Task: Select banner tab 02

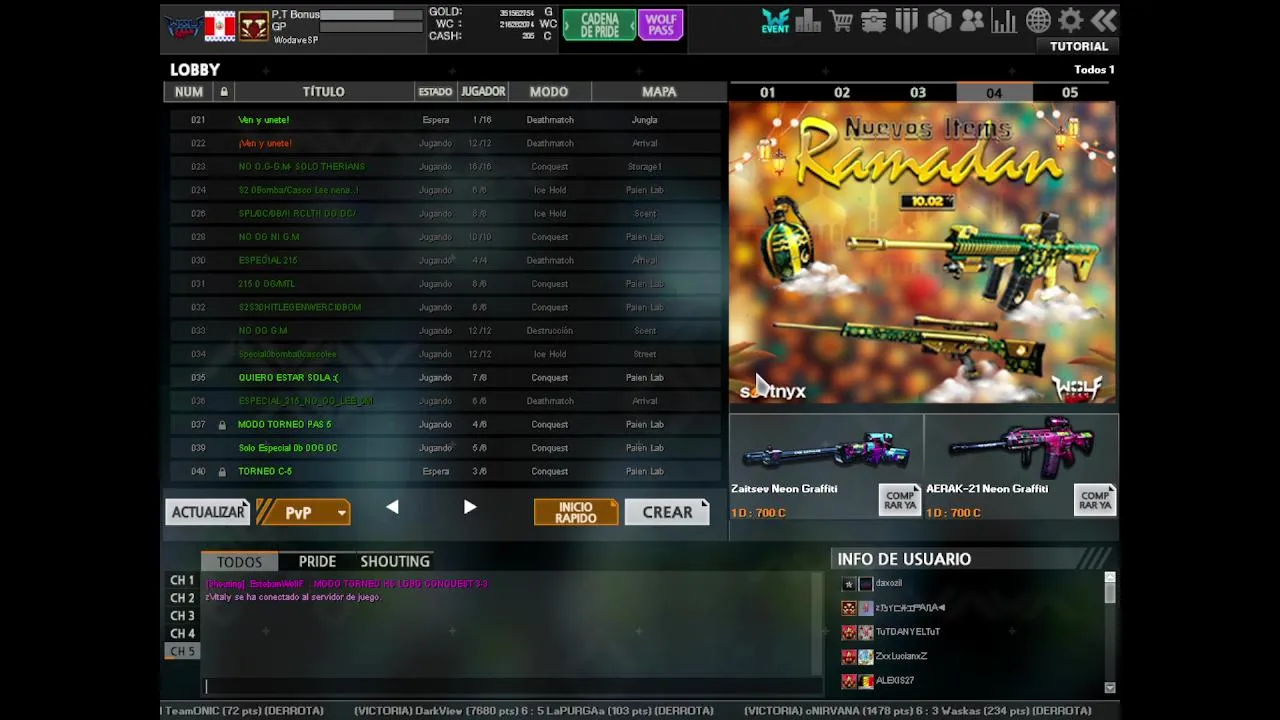Action: point(842,92)
